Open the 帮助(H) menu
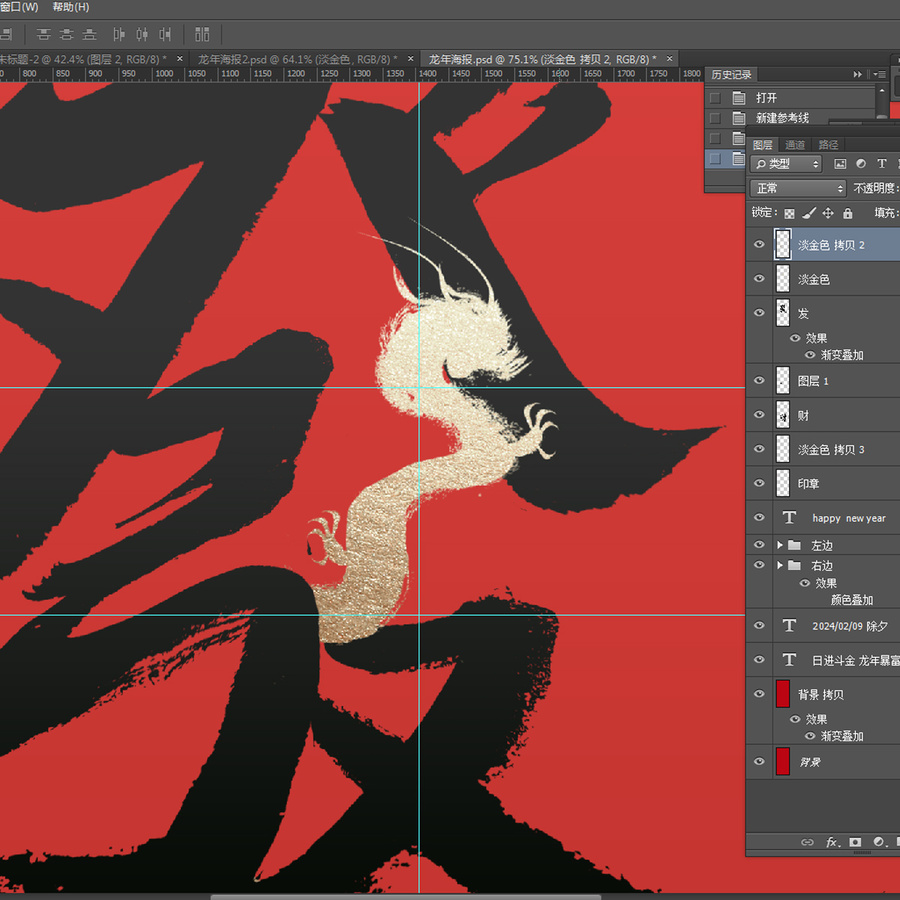 pyautogui.click(x=71, y=7)
